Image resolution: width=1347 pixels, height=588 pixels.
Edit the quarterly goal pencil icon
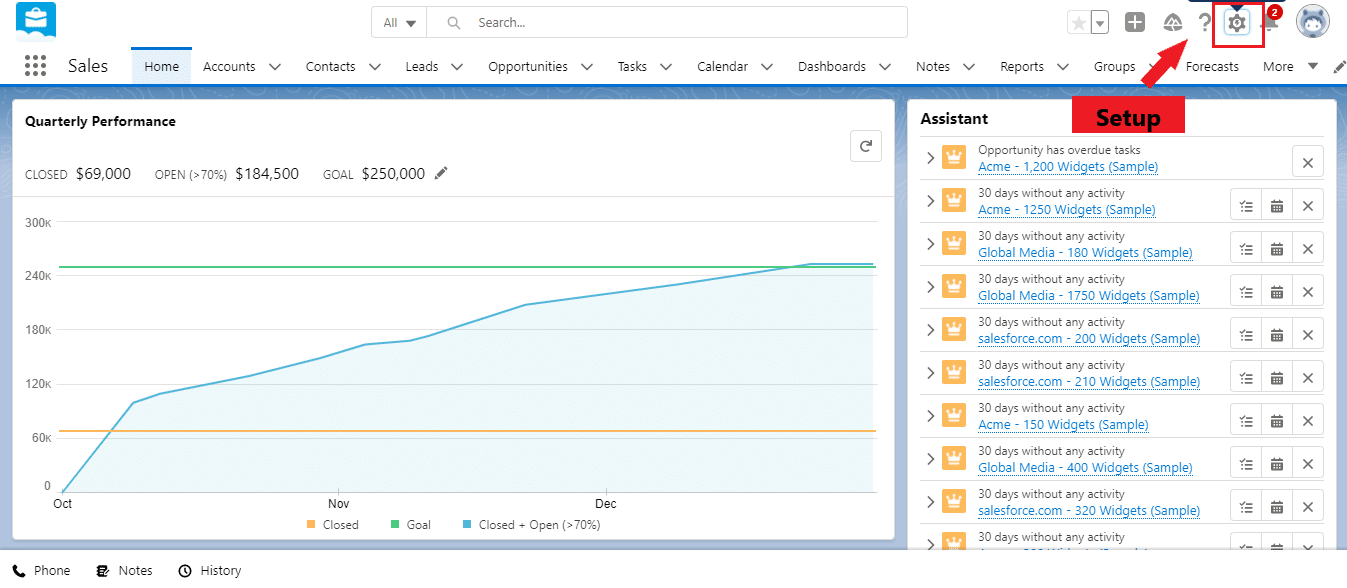point(441,173)
